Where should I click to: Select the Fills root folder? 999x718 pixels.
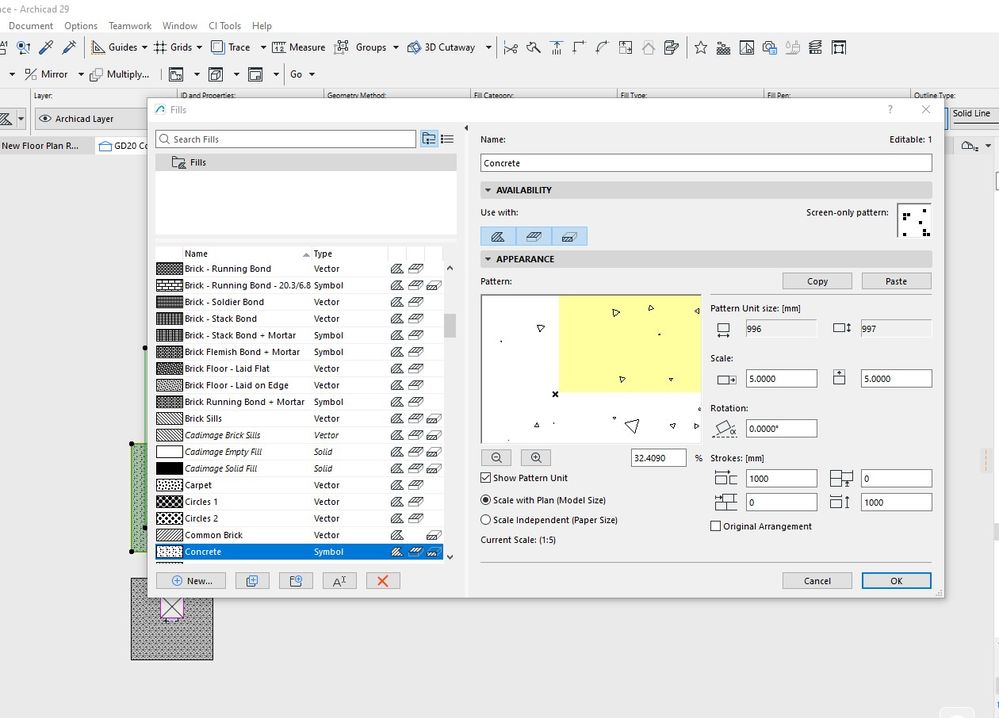[x=306, y=162]
